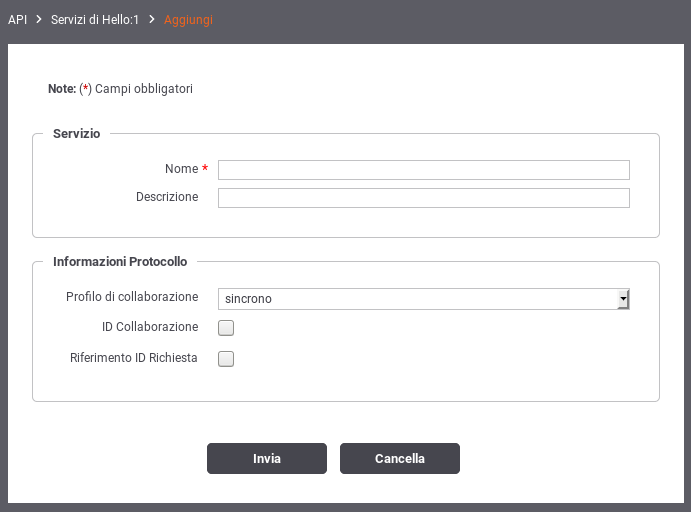Click the Nome field label
The width and height of the screenshot is (691, 512).
click(x=182, y=169)
